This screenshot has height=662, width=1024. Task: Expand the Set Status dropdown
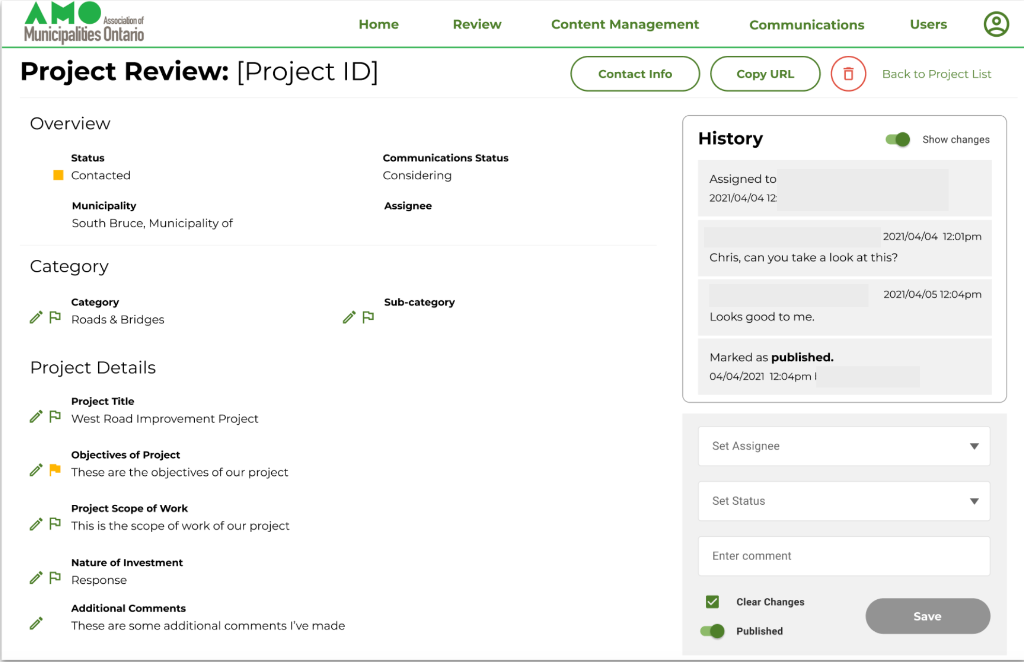(x=843, y=501)
